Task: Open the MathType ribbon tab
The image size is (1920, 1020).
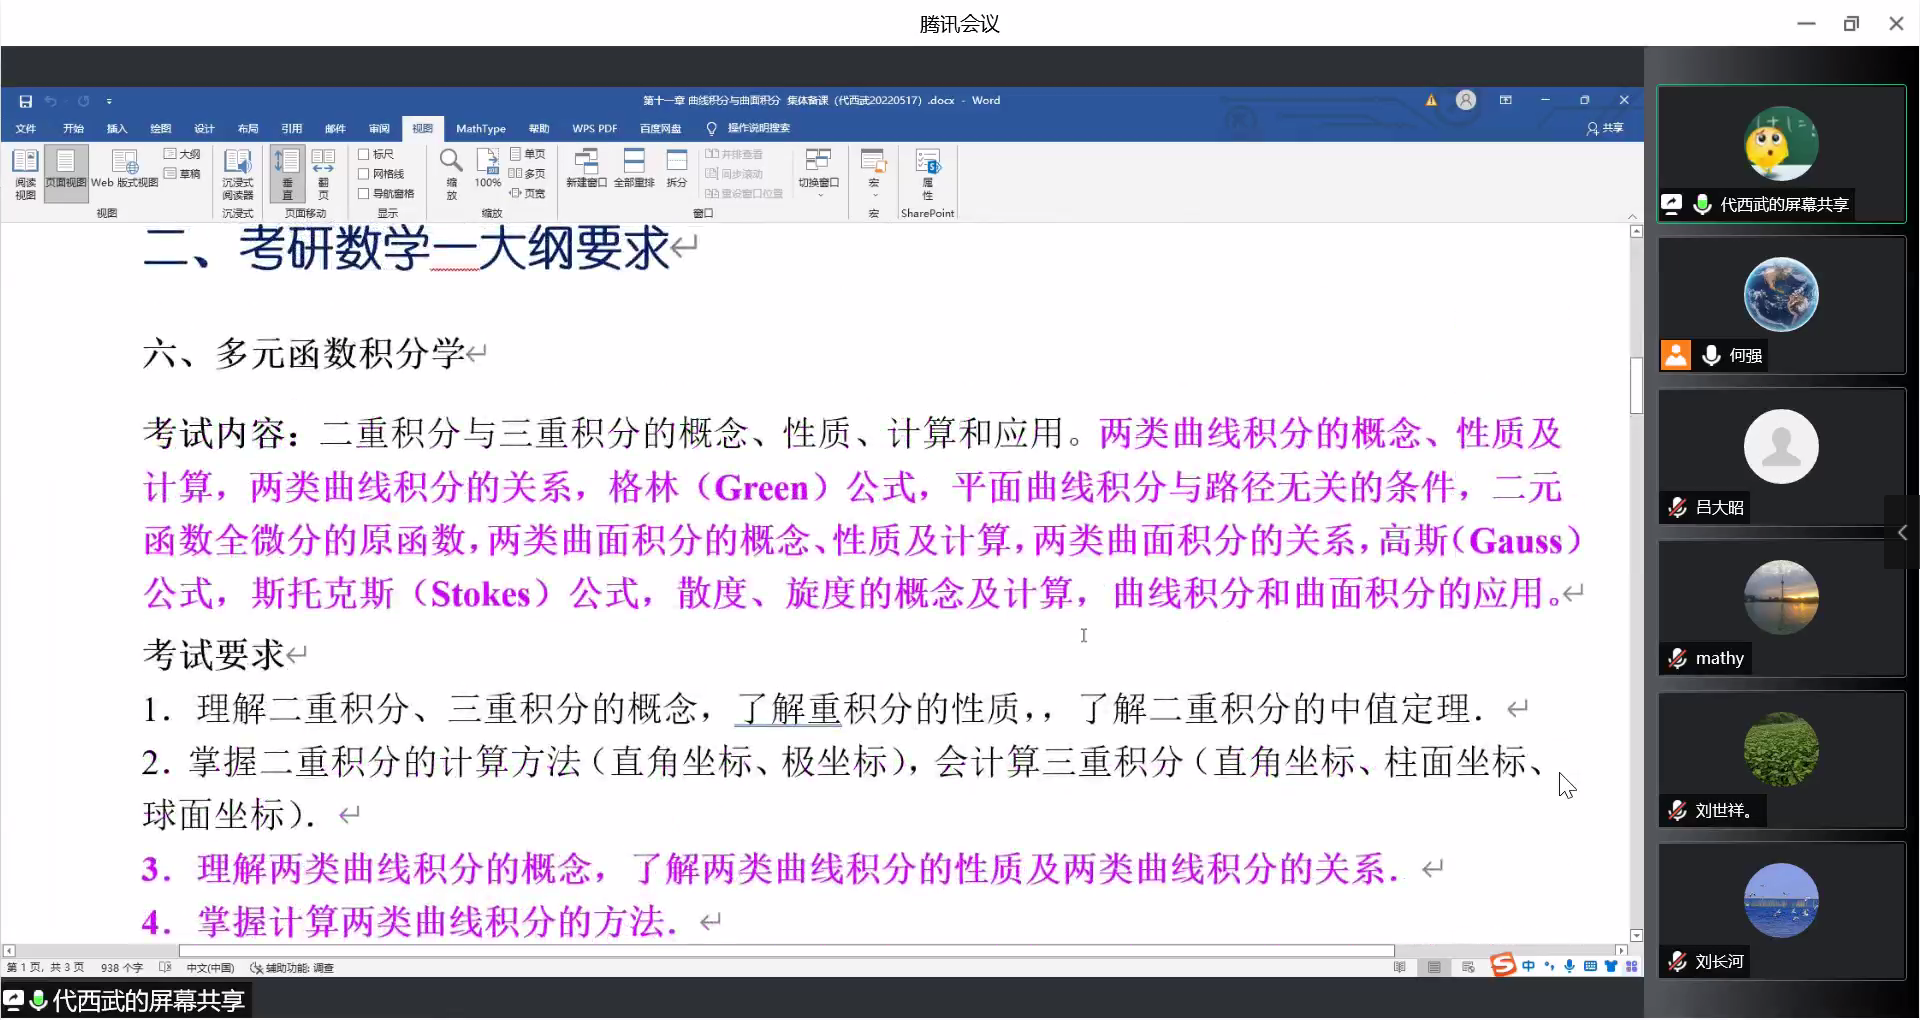Action: [x=480, y=128]
